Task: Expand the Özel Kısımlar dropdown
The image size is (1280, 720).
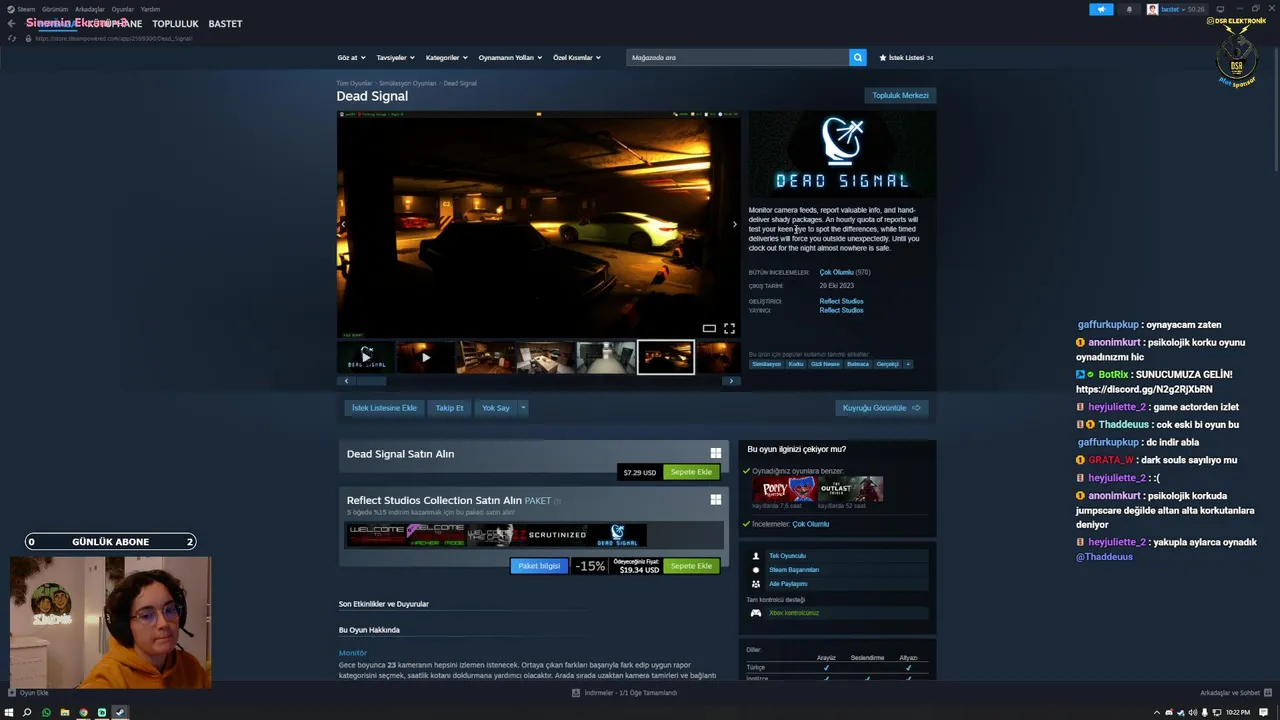Action: point(577,58)
